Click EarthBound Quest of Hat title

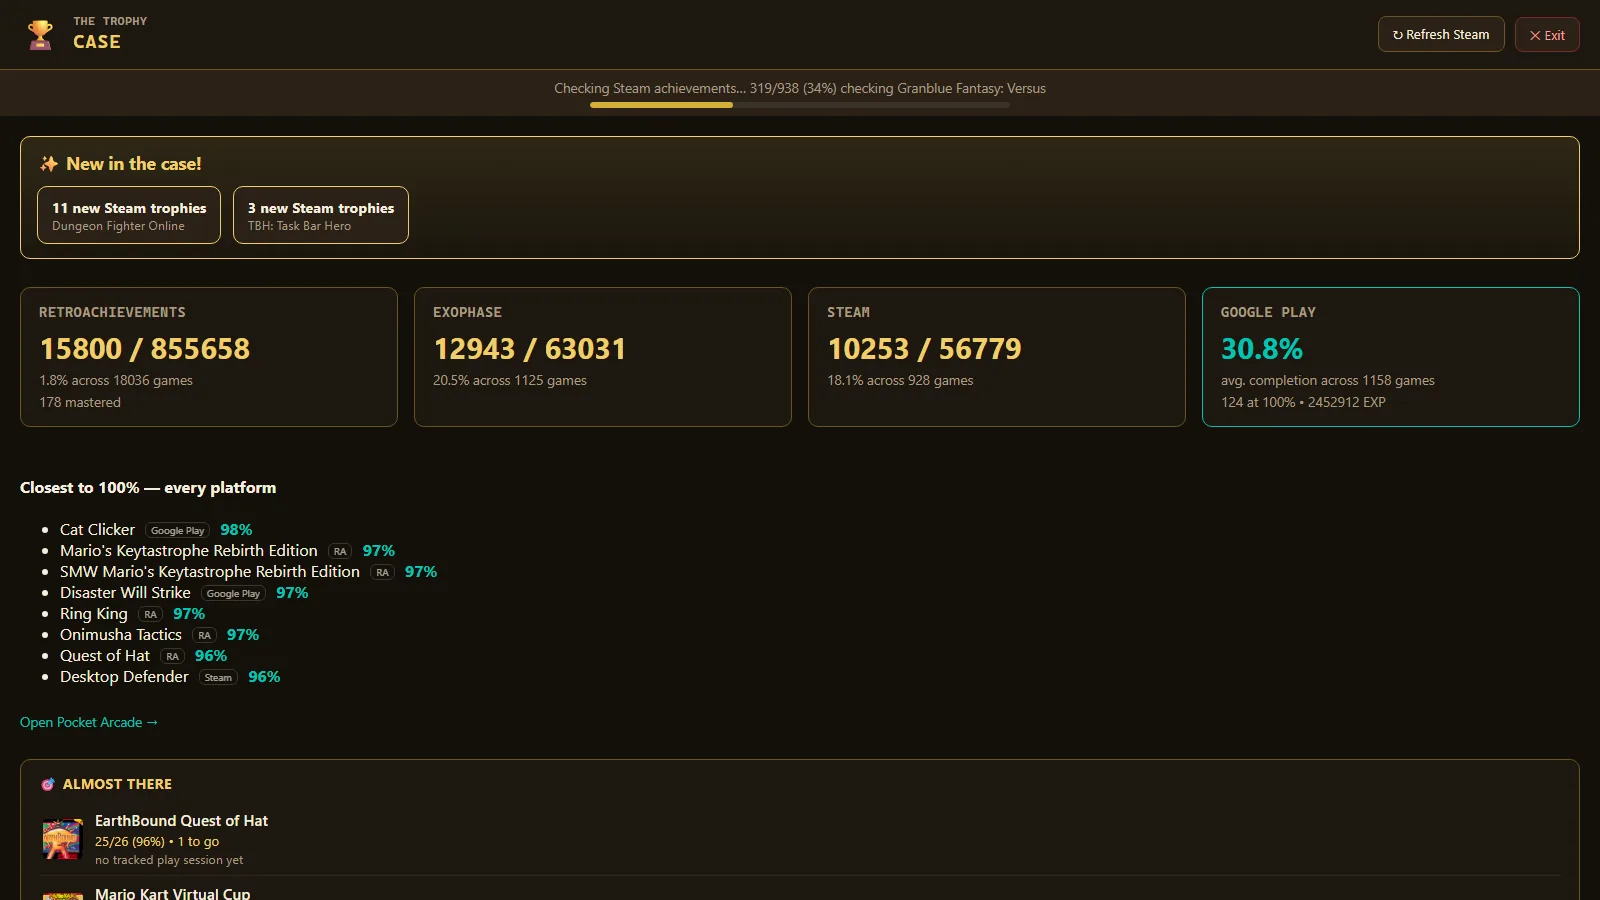pyautogui.click(x=181, y=821)
